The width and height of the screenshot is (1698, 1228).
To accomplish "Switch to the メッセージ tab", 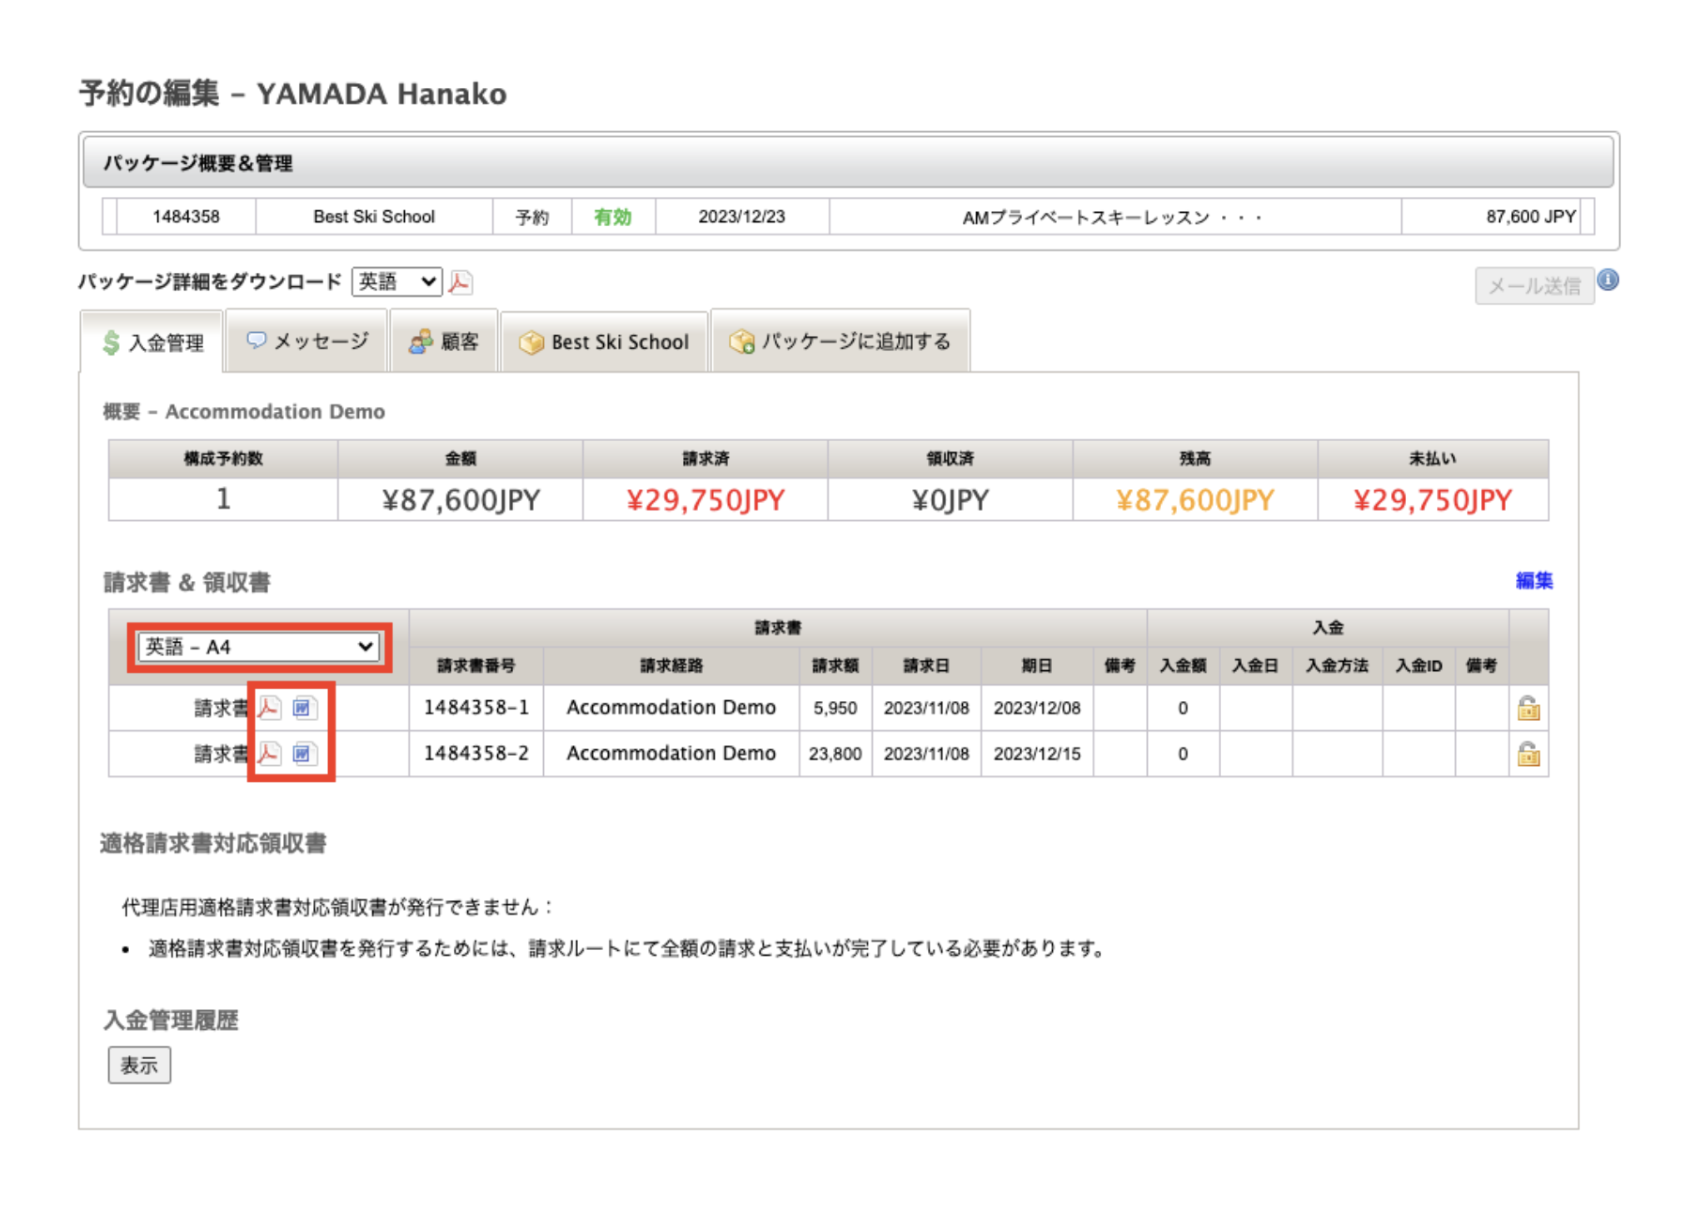I will (307, 341).
